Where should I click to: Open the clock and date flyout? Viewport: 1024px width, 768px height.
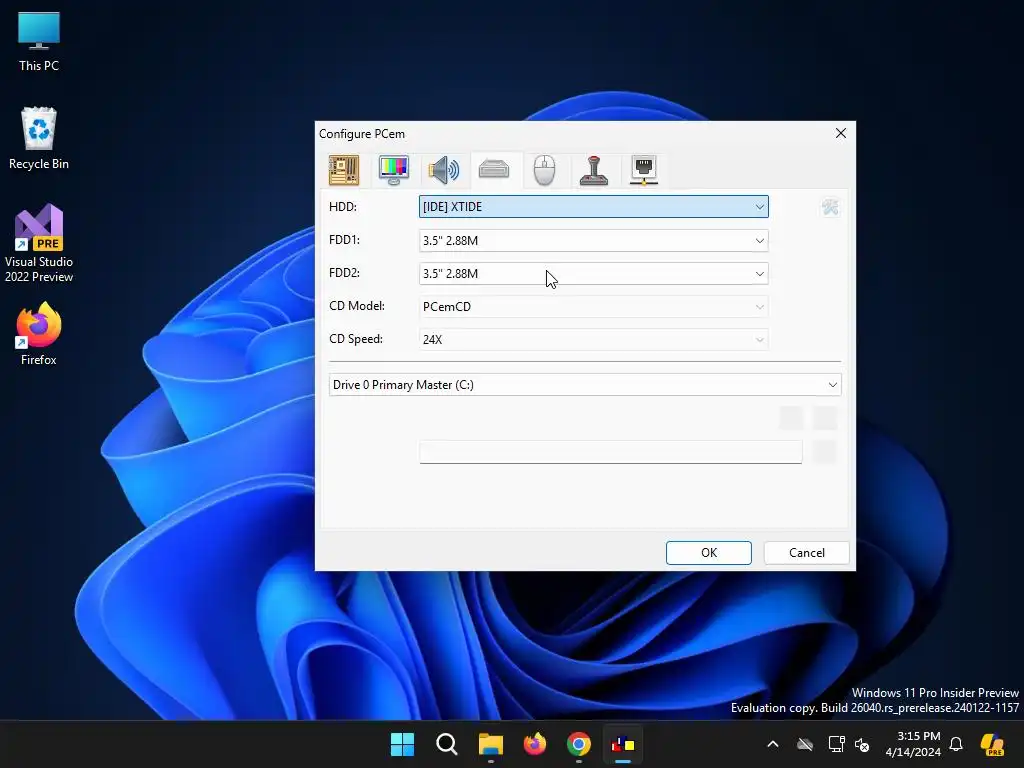click(x=912, y=744)
